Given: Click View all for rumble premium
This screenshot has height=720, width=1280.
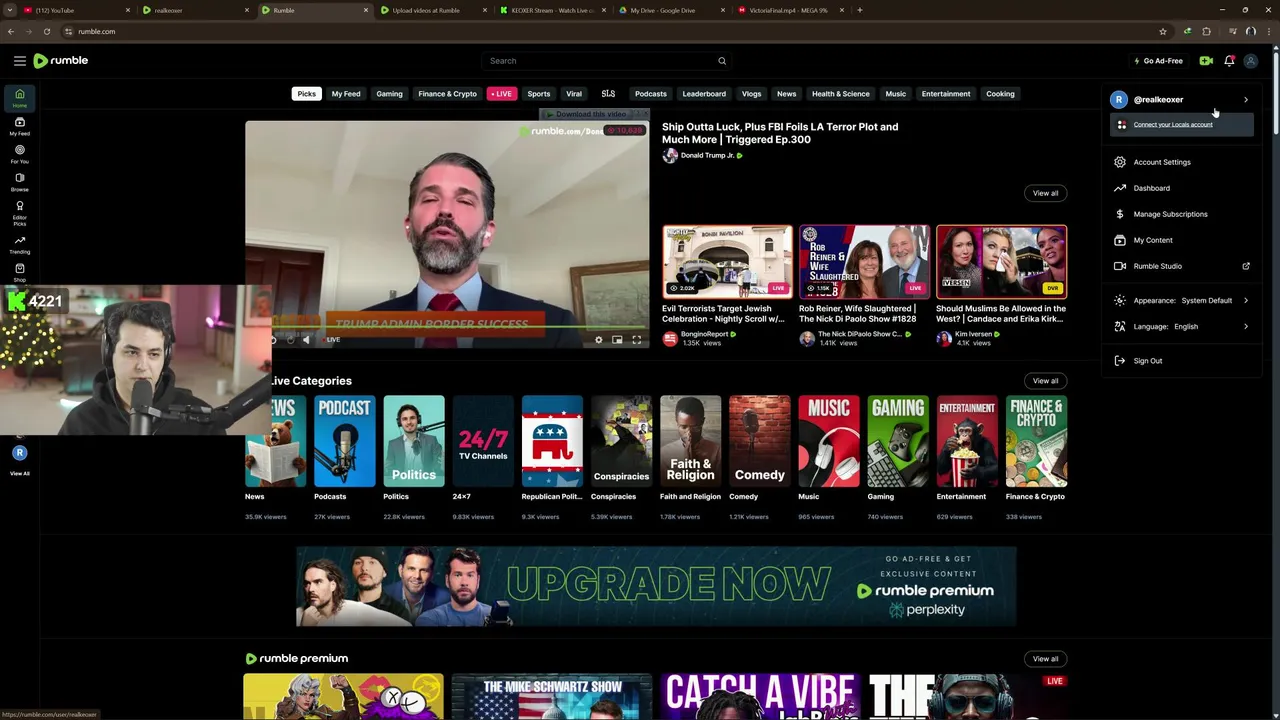Looking at the screenshot, I should pos(1045,659).
